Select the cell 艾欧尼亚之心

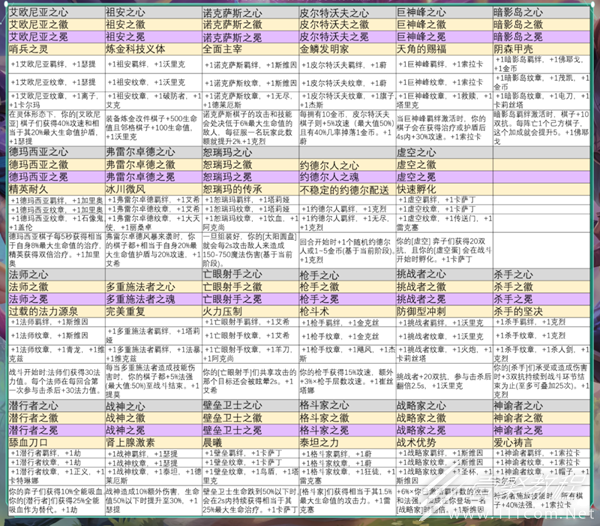coord(57,13)
